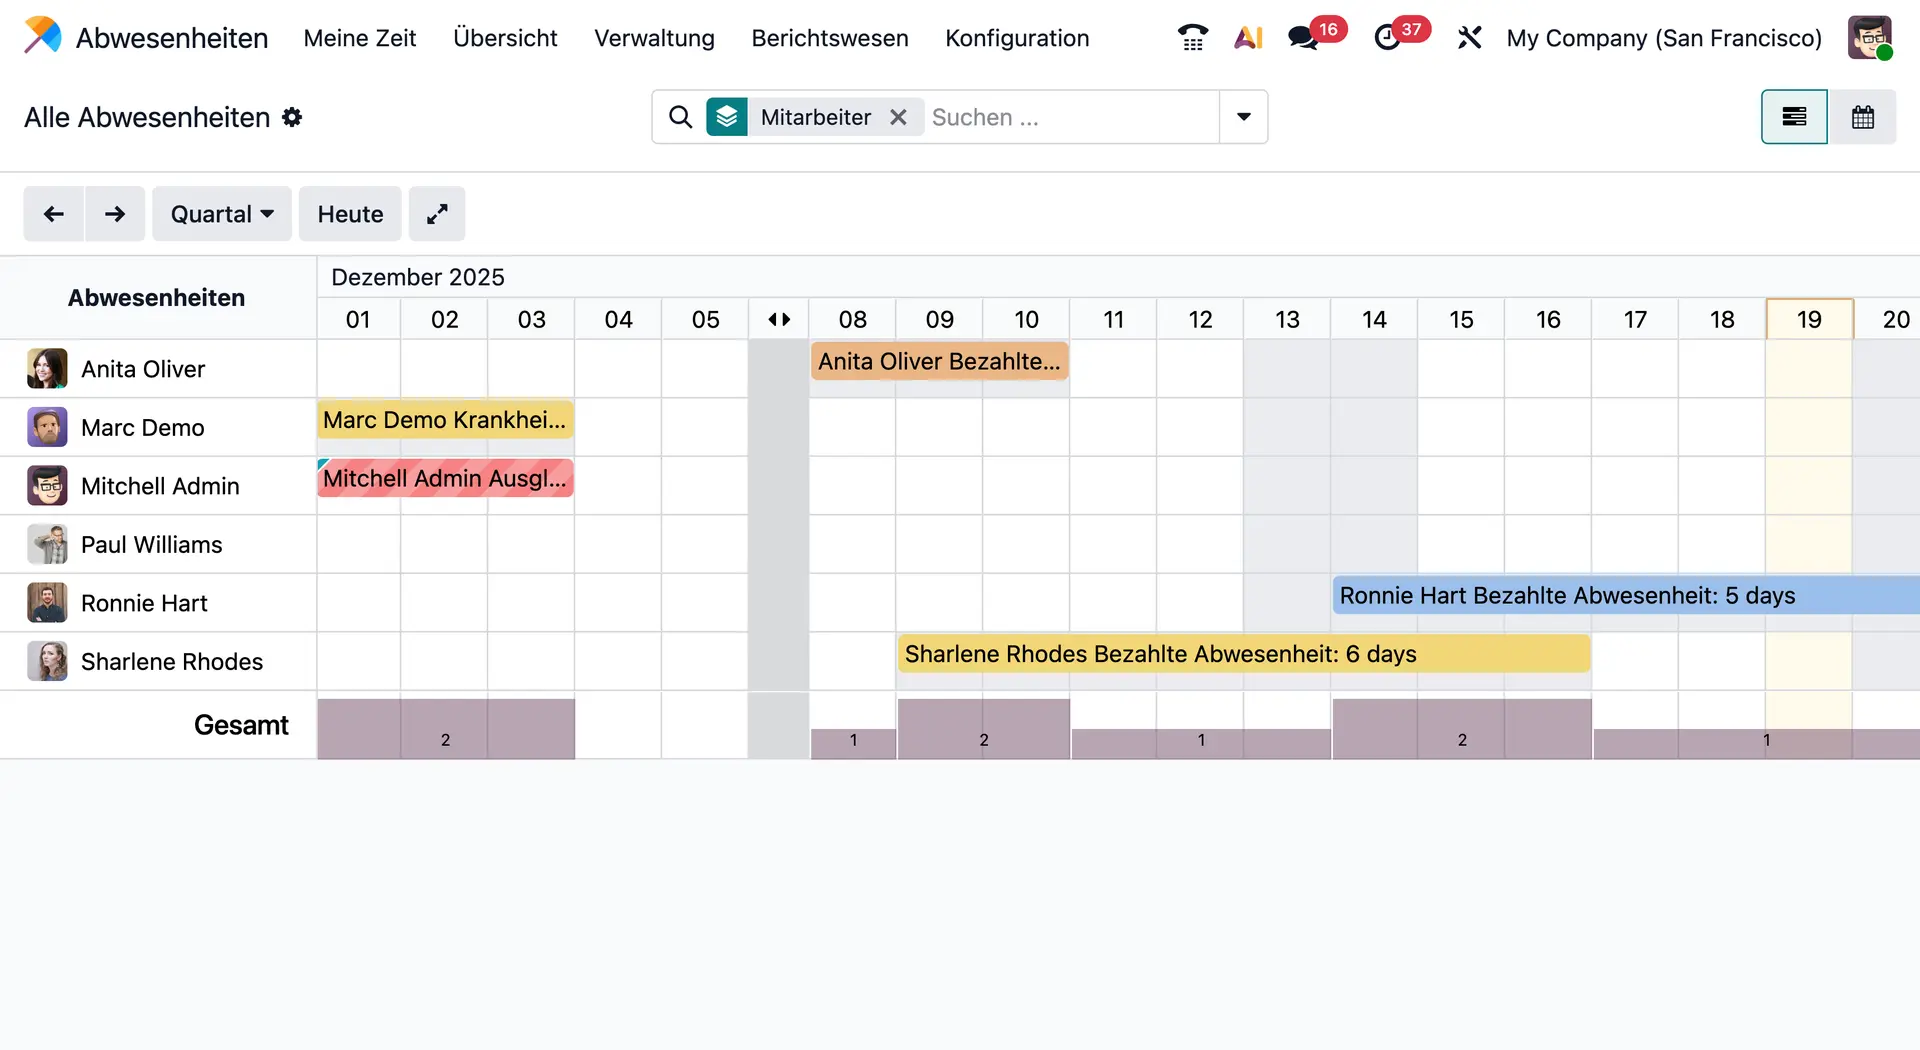Open the Berichtswesen menu
Viewport: 1920px width, 1050px height.
click(830, 38)
